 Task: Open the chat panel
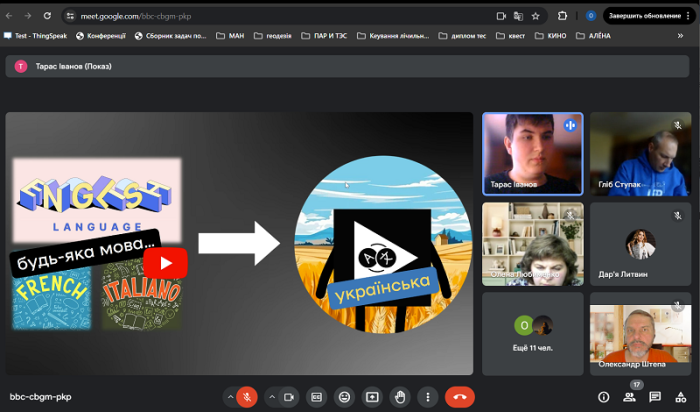click(655, 397)
